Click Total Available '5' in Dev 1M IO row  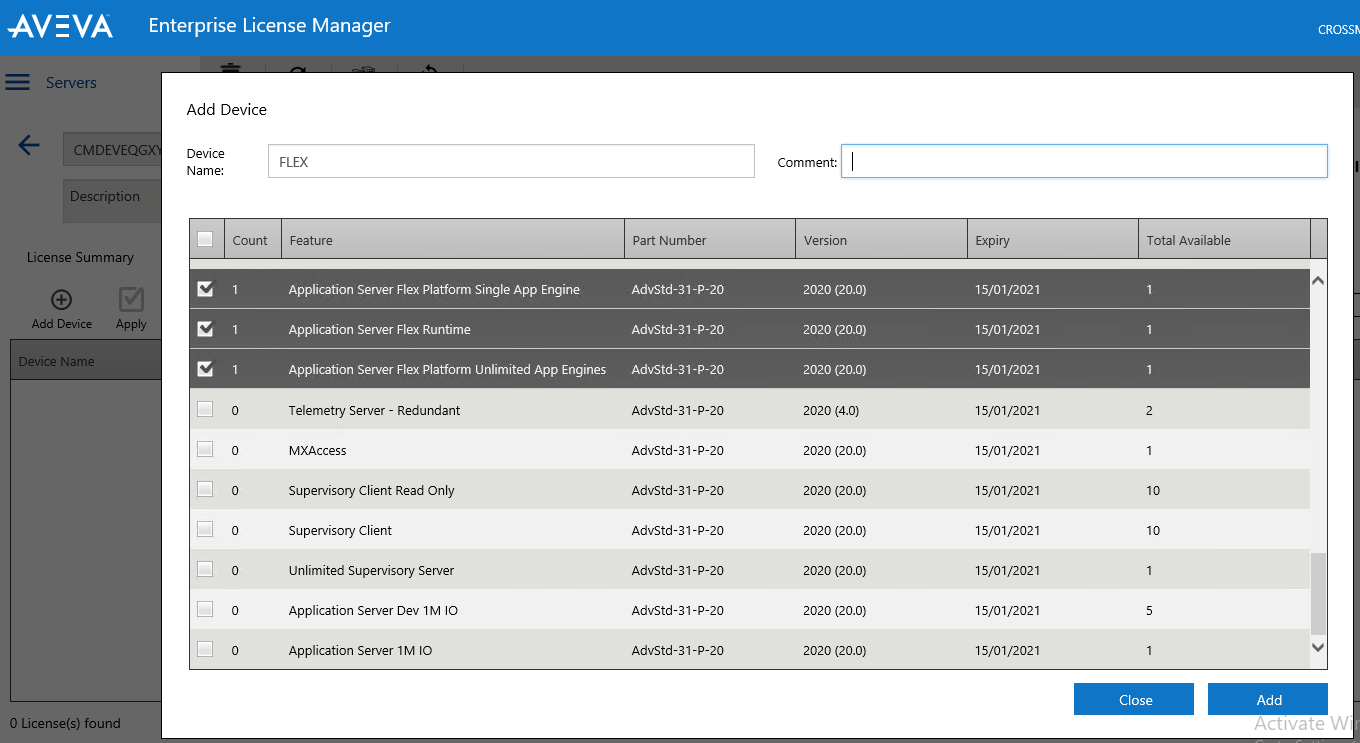pos(1150,610)
